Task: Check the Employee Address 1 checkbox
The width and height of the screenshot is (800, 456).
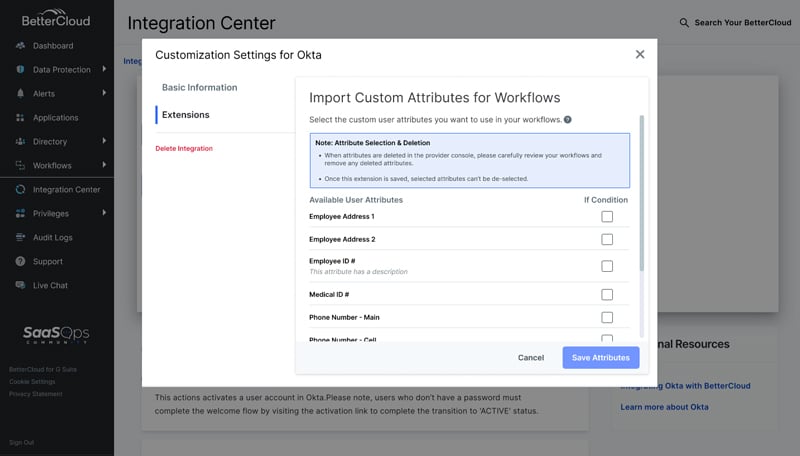Action: (x=607, y=217)
